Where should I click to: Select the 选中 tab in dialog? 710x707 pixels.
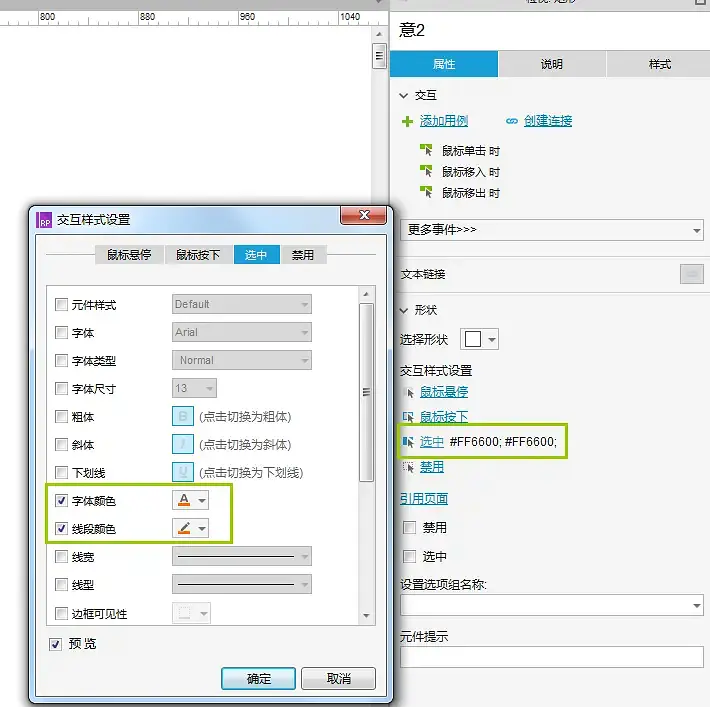click(256, 255)
